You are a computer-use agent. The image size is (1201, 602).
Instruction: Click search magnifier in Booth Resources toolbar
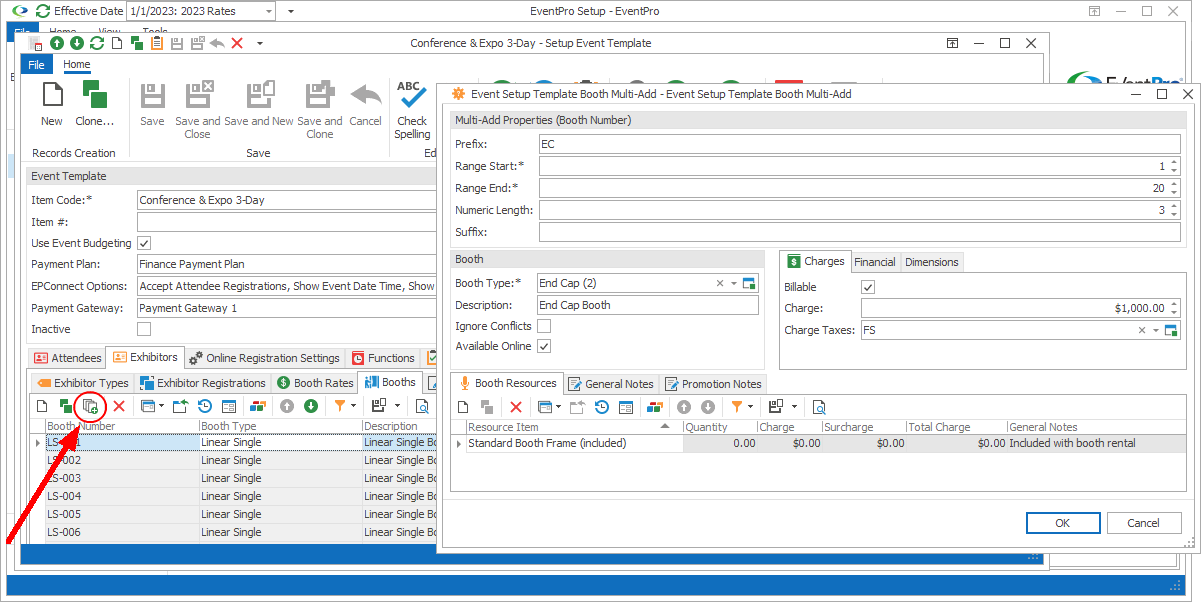click(819, 407)
